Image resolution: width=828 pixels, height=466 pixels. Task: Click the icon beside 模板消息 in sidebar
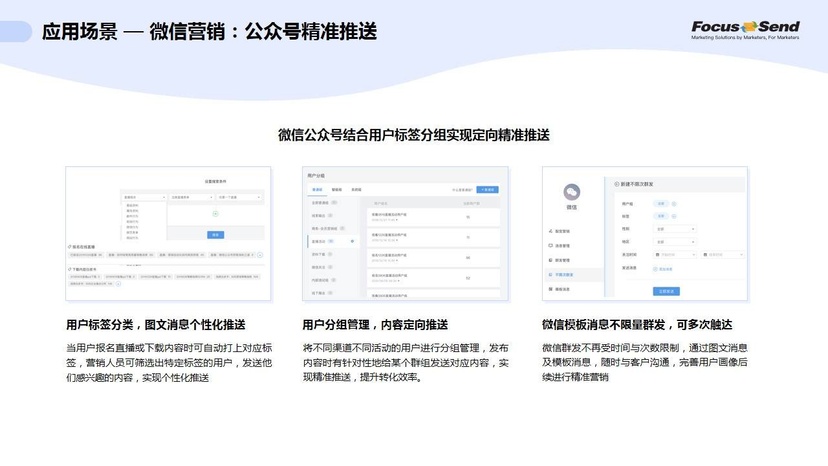tap(550, 289)
